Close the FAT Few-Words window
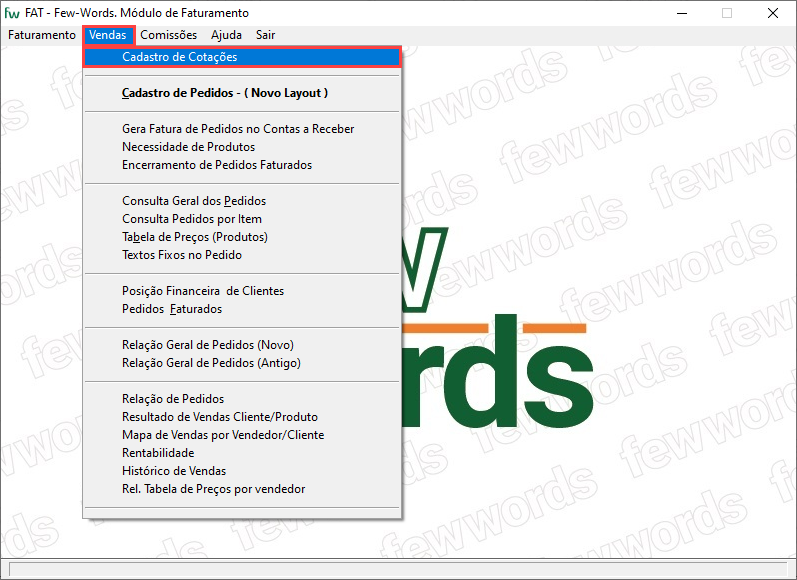 pos(773,13)
